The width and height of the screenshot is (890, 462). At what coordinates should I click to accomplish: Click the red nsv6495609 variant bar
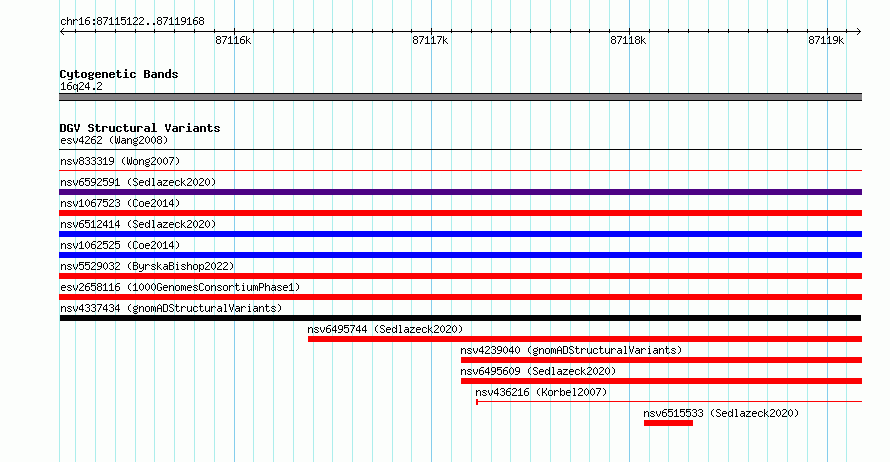tap(661, 381)
